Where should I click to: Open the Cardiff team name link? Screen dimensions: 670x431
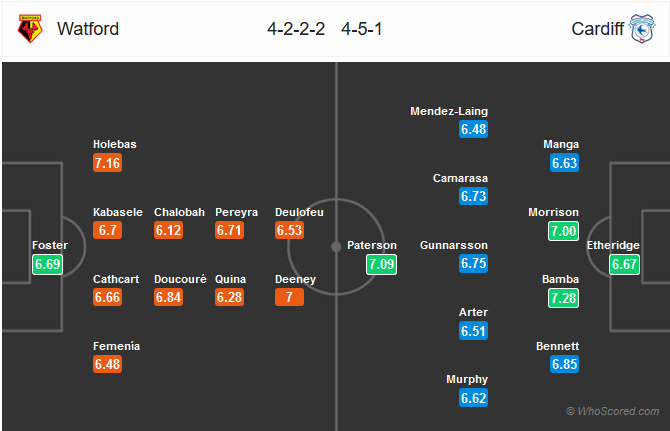pyautogui.click(x=597, y=29)
